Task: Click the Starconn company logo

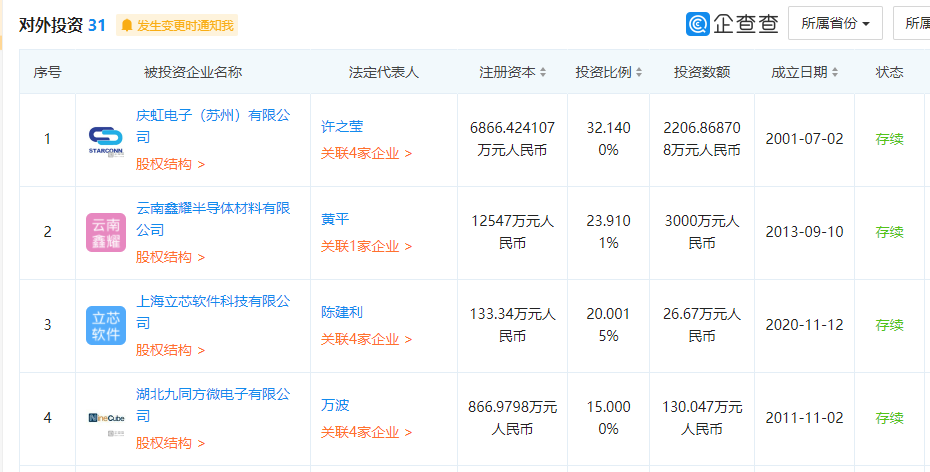Action: point(106,140)
